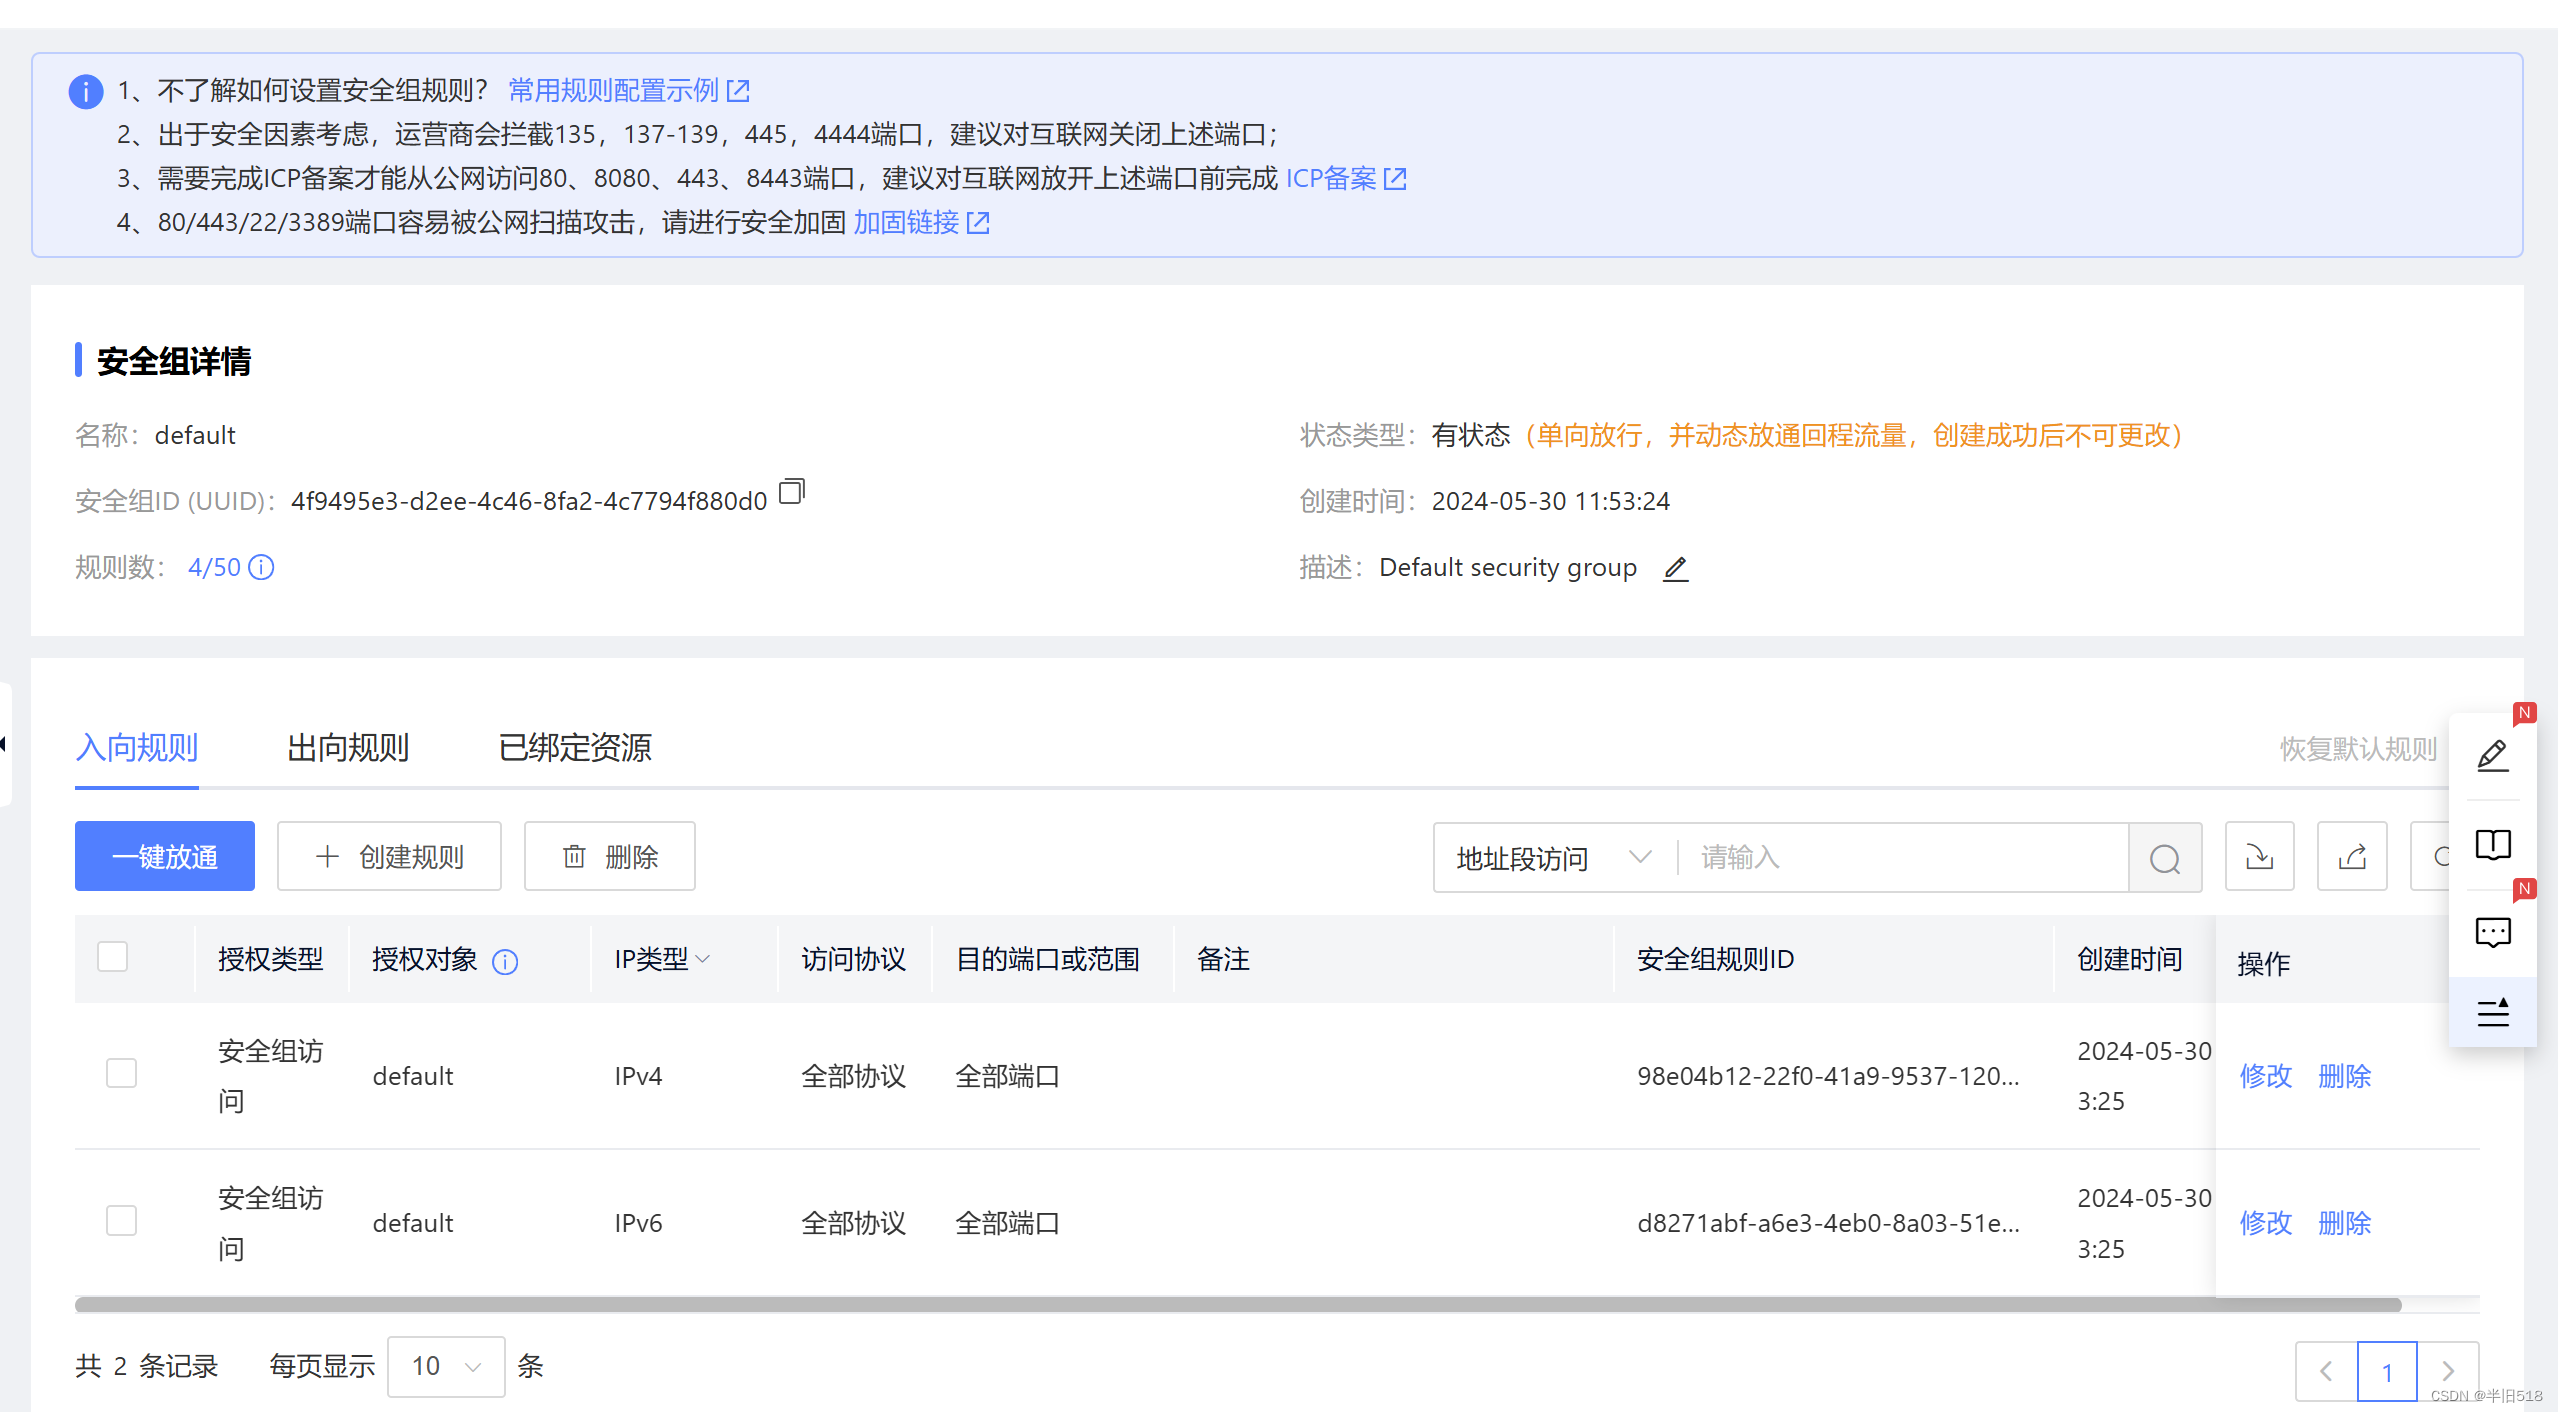Open the chat feedback icon in sidebar
2558x1412 pixels.
[x=2492, y=932]
